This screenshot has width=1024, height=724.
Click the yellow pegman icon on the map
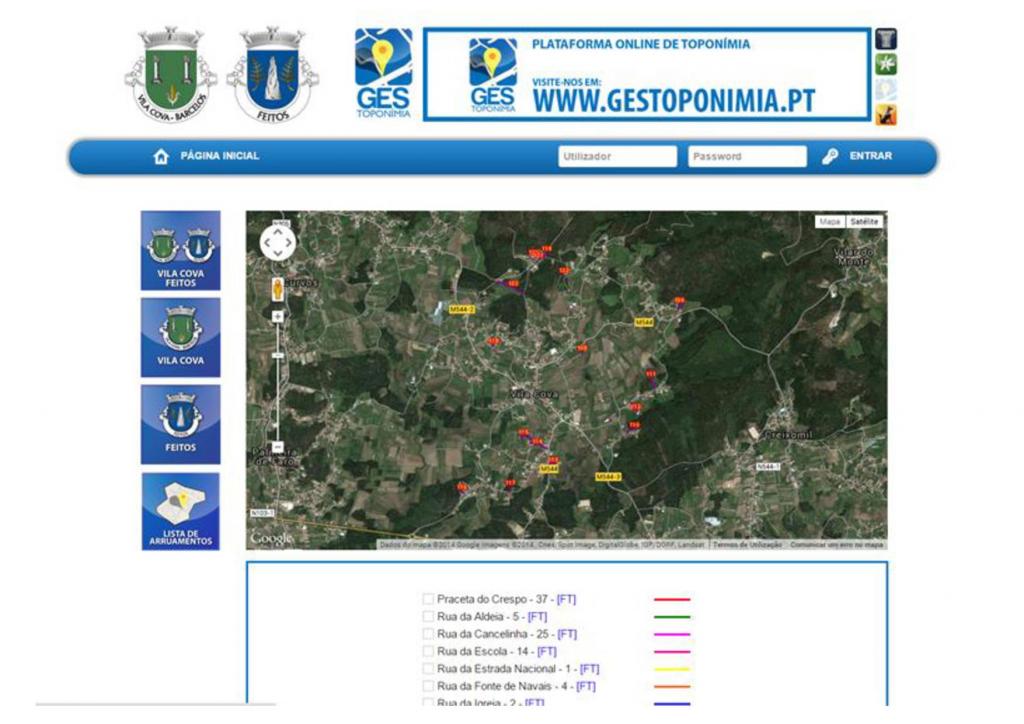click(x=277, y=288)
